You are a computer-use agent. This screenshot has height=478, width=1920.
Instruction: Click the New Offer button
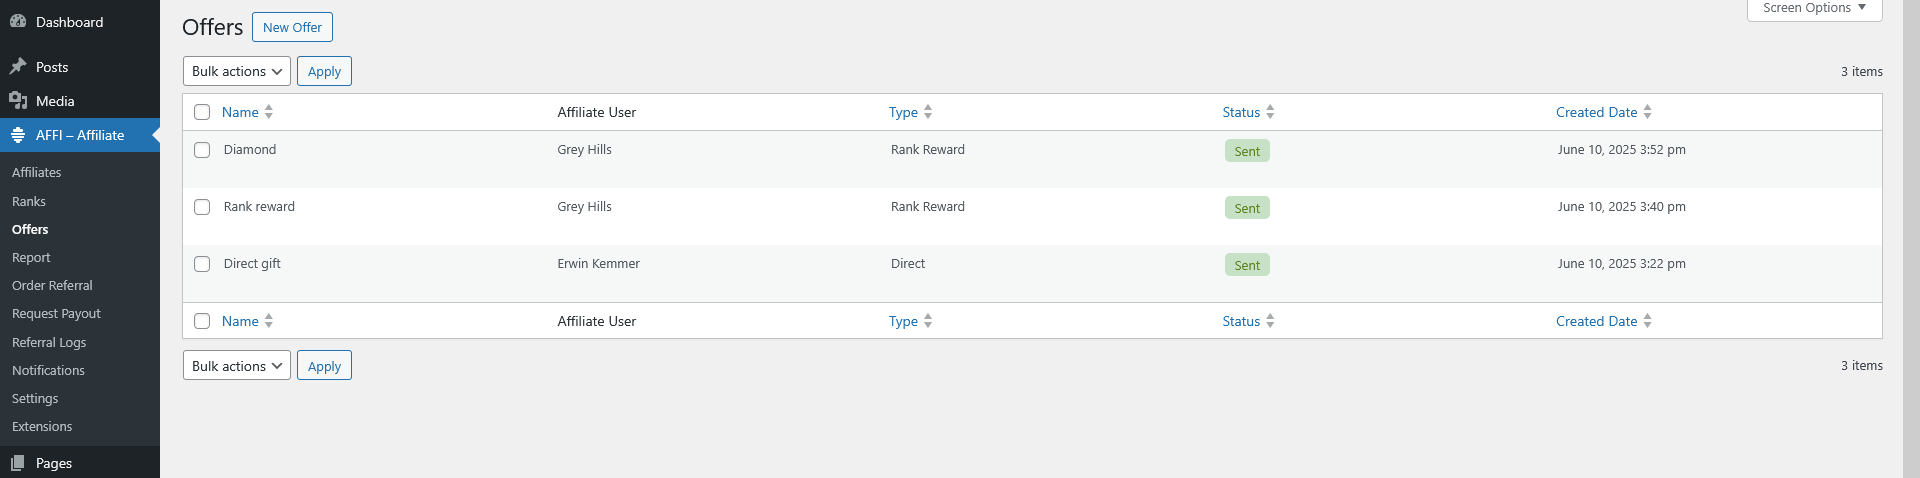292,27
